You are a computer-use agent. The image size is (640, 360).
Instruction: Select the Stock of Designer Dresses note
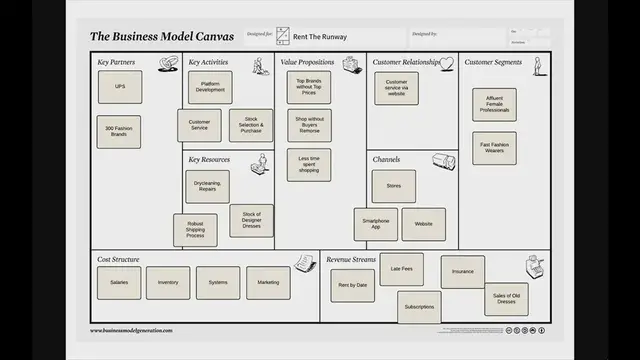coord(251,221)
